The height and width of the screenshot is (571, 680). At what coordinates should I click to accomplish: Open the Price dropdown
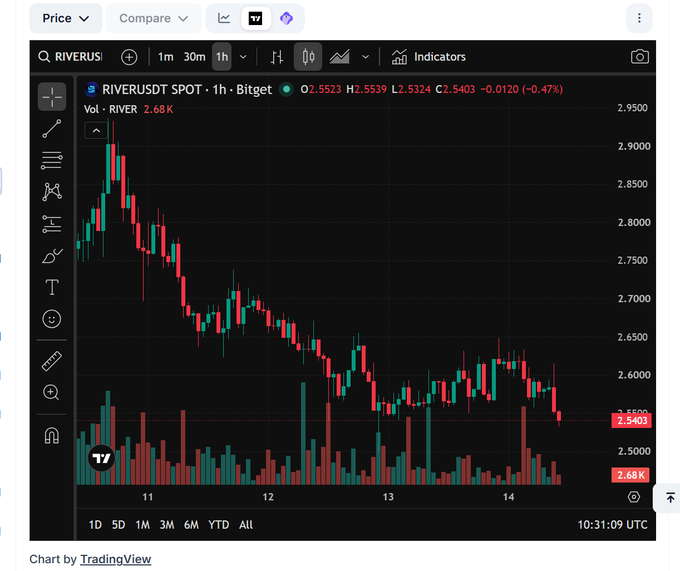point(65,18)
